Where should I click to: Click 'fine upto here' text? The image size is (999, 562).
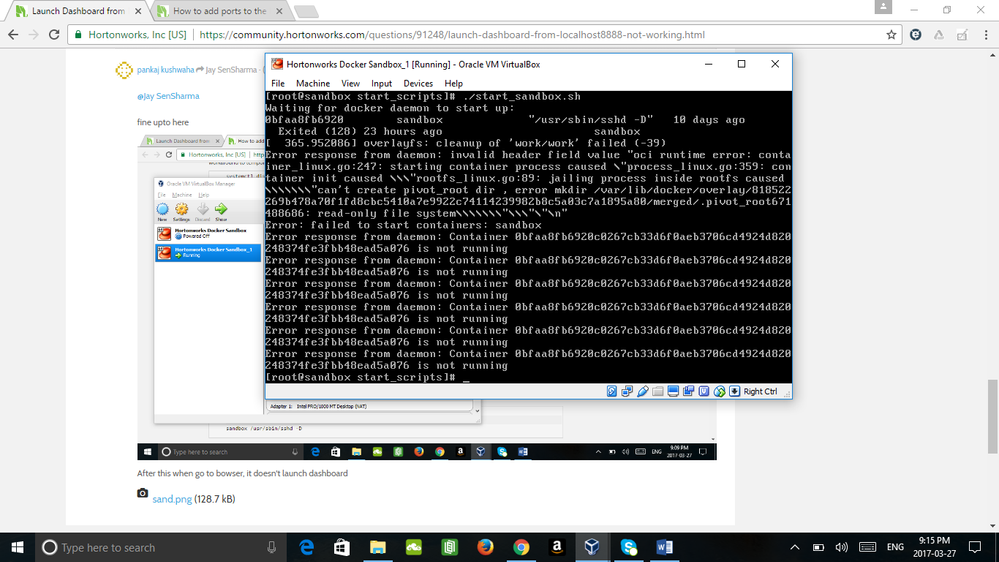pos(162,122)
